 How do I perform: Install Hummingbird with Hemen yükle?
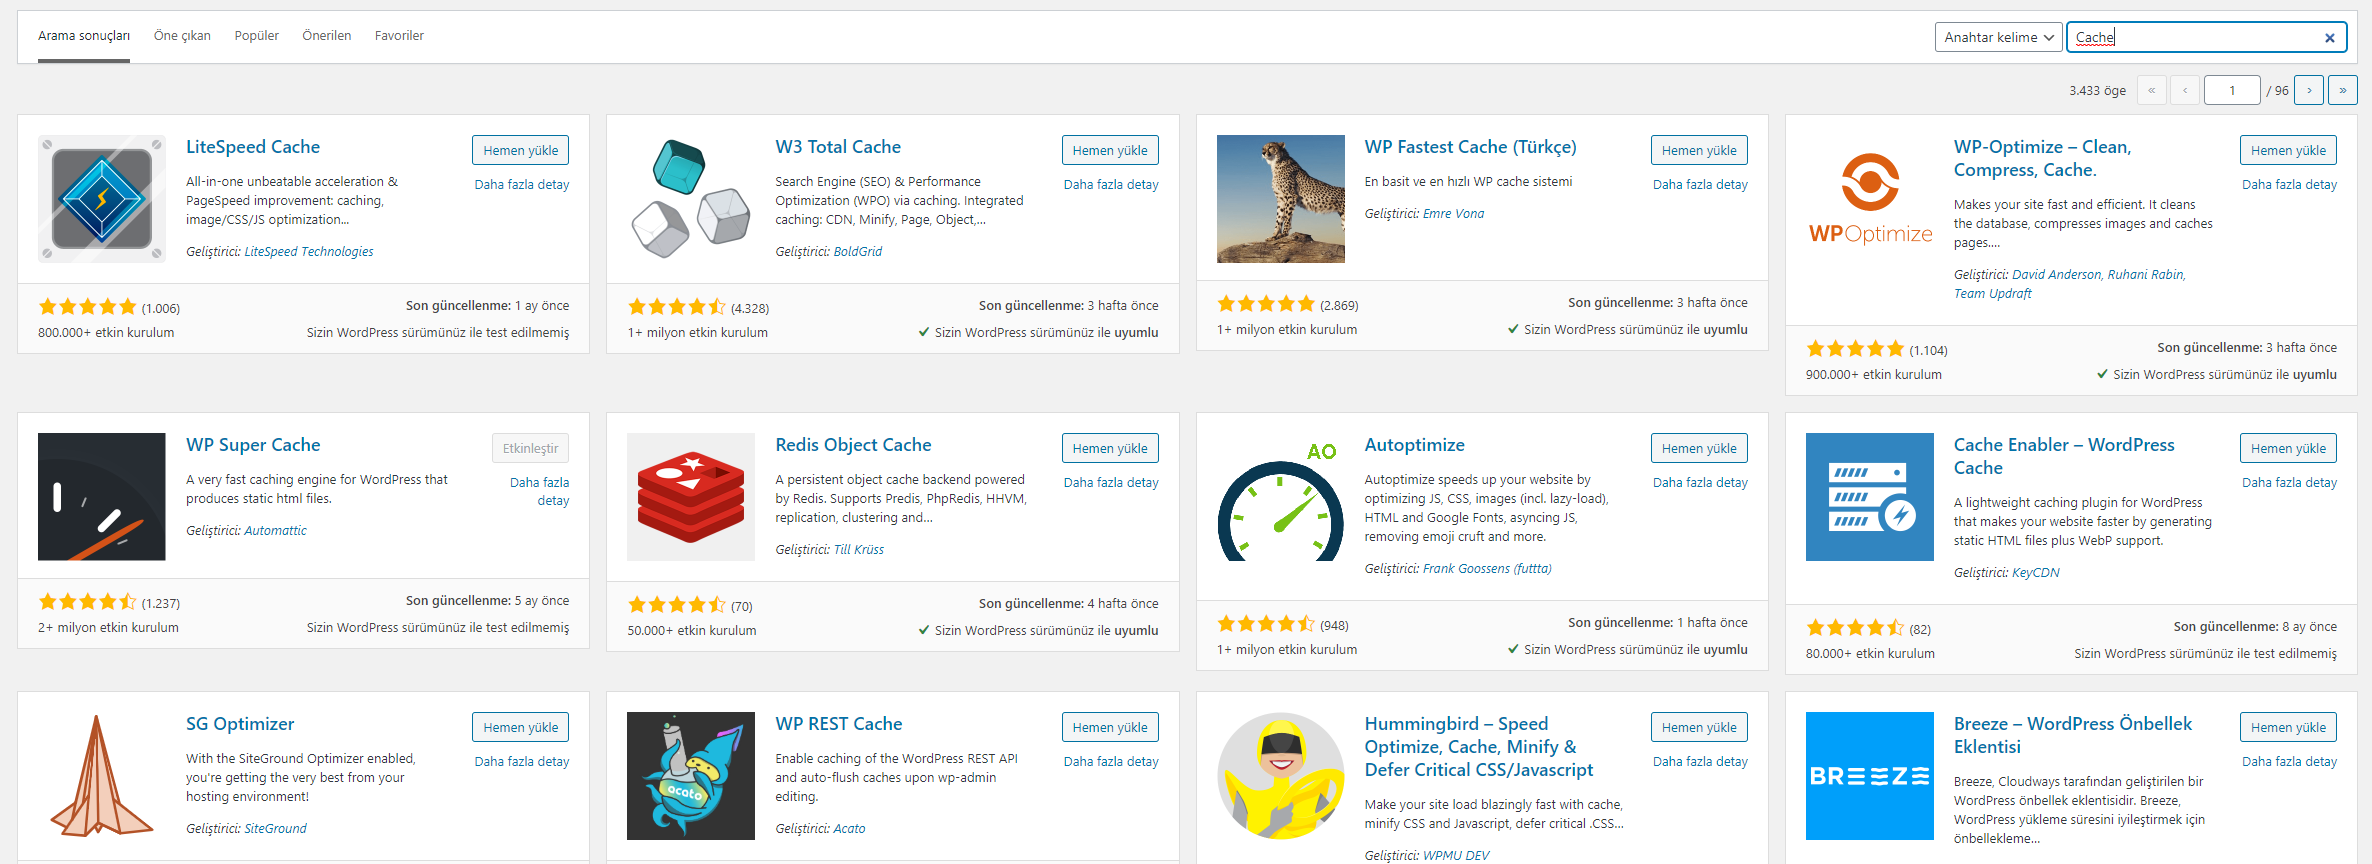(1700, 727)
